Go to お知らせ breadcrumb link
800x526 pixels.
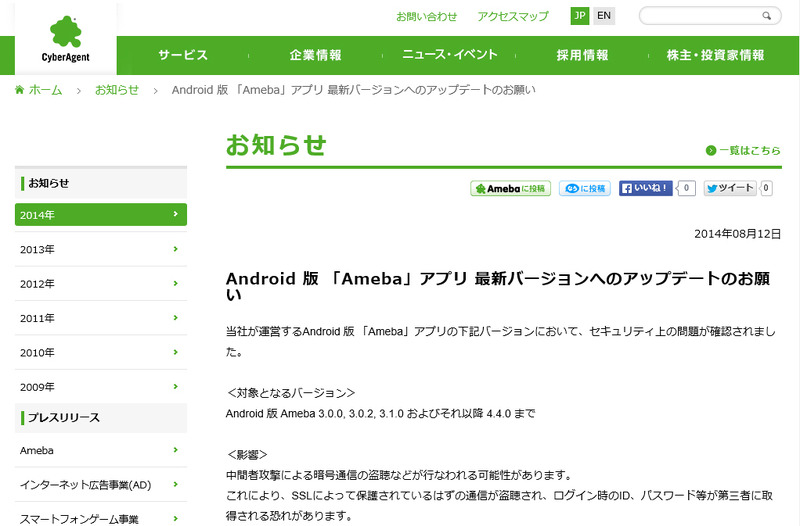click(x=116, y=90)
